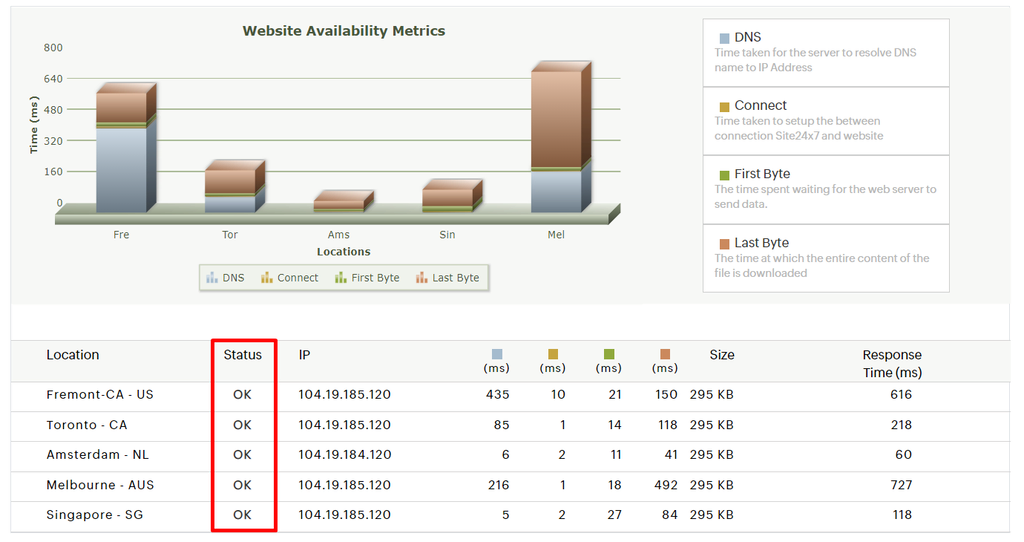Click the Website Availability Metrics chart title
Image resolution: width=1024 pixels, height=542 pixels.
[x=344, y=31]
